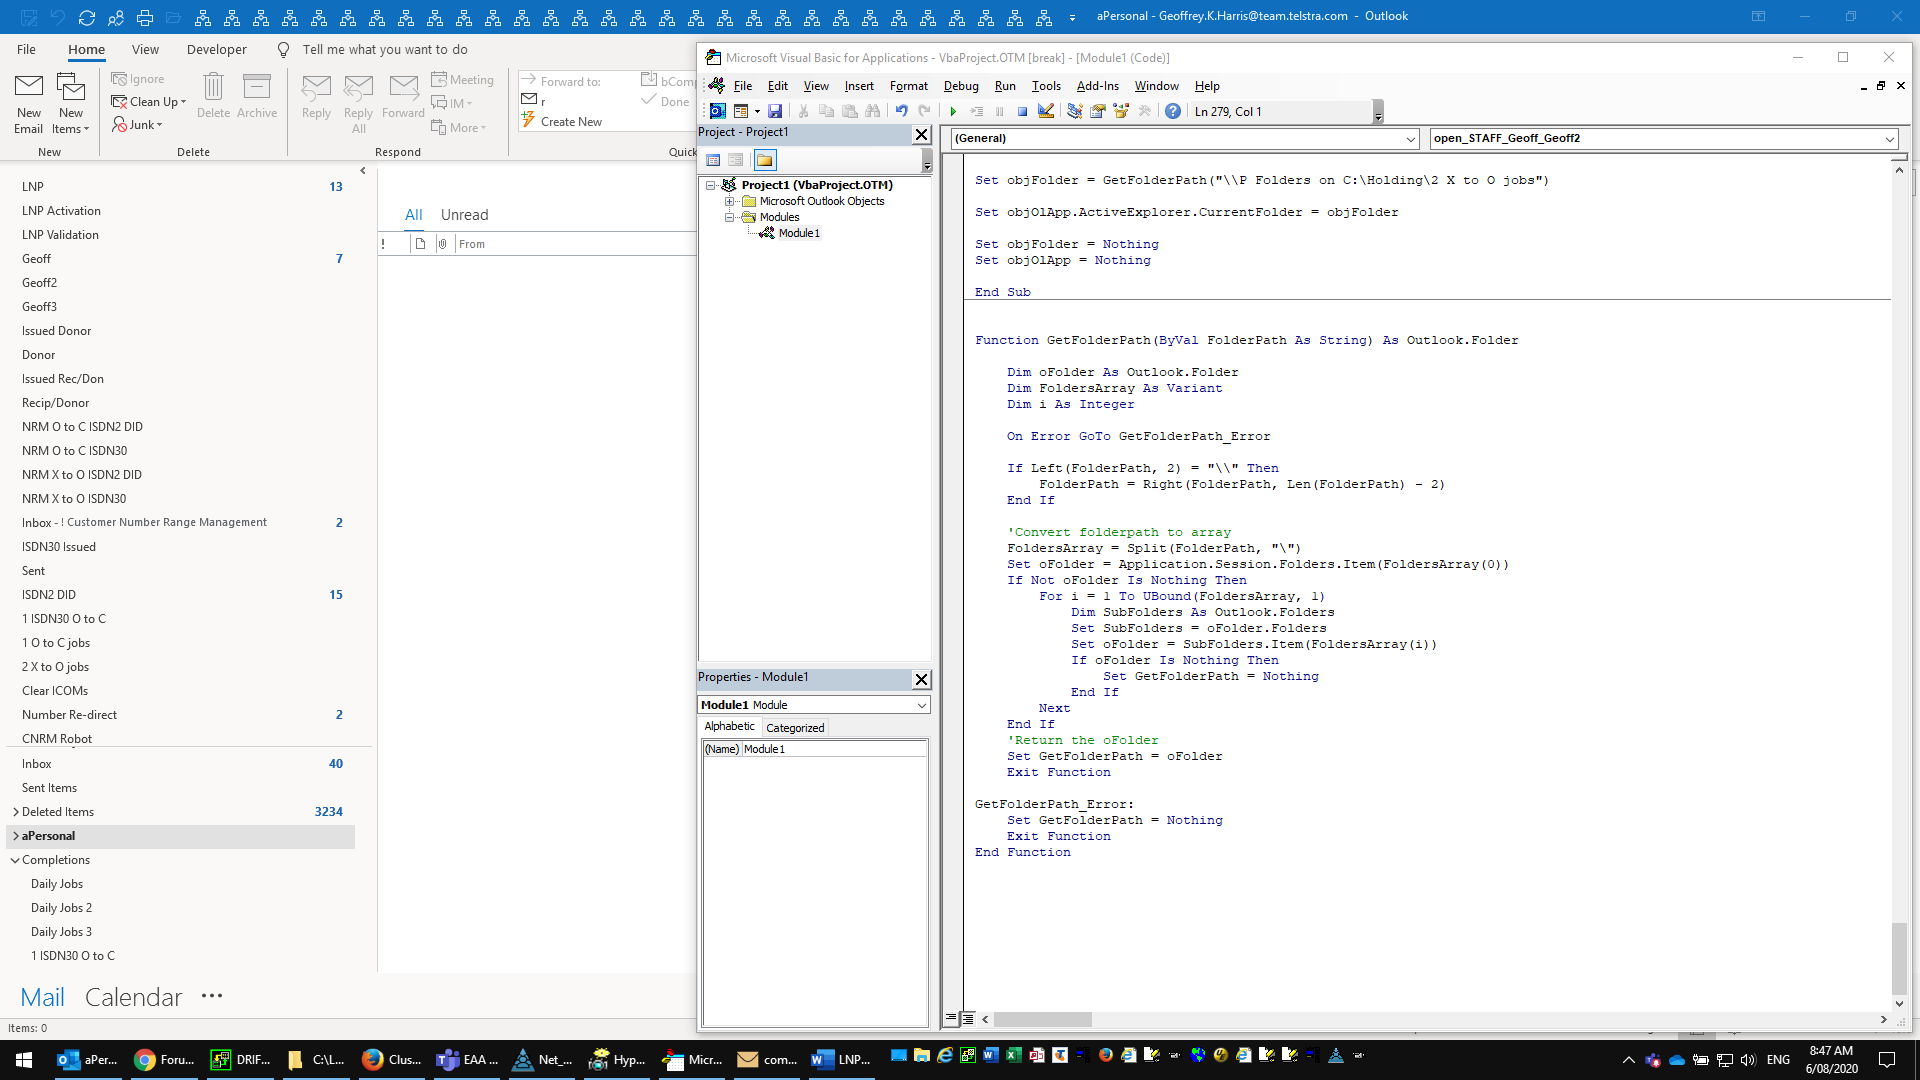The height and width of the screenshot is (1080, 1920).
Task: Click the code window vertical scrollbar thumb
Action: tap(1899, 959)
